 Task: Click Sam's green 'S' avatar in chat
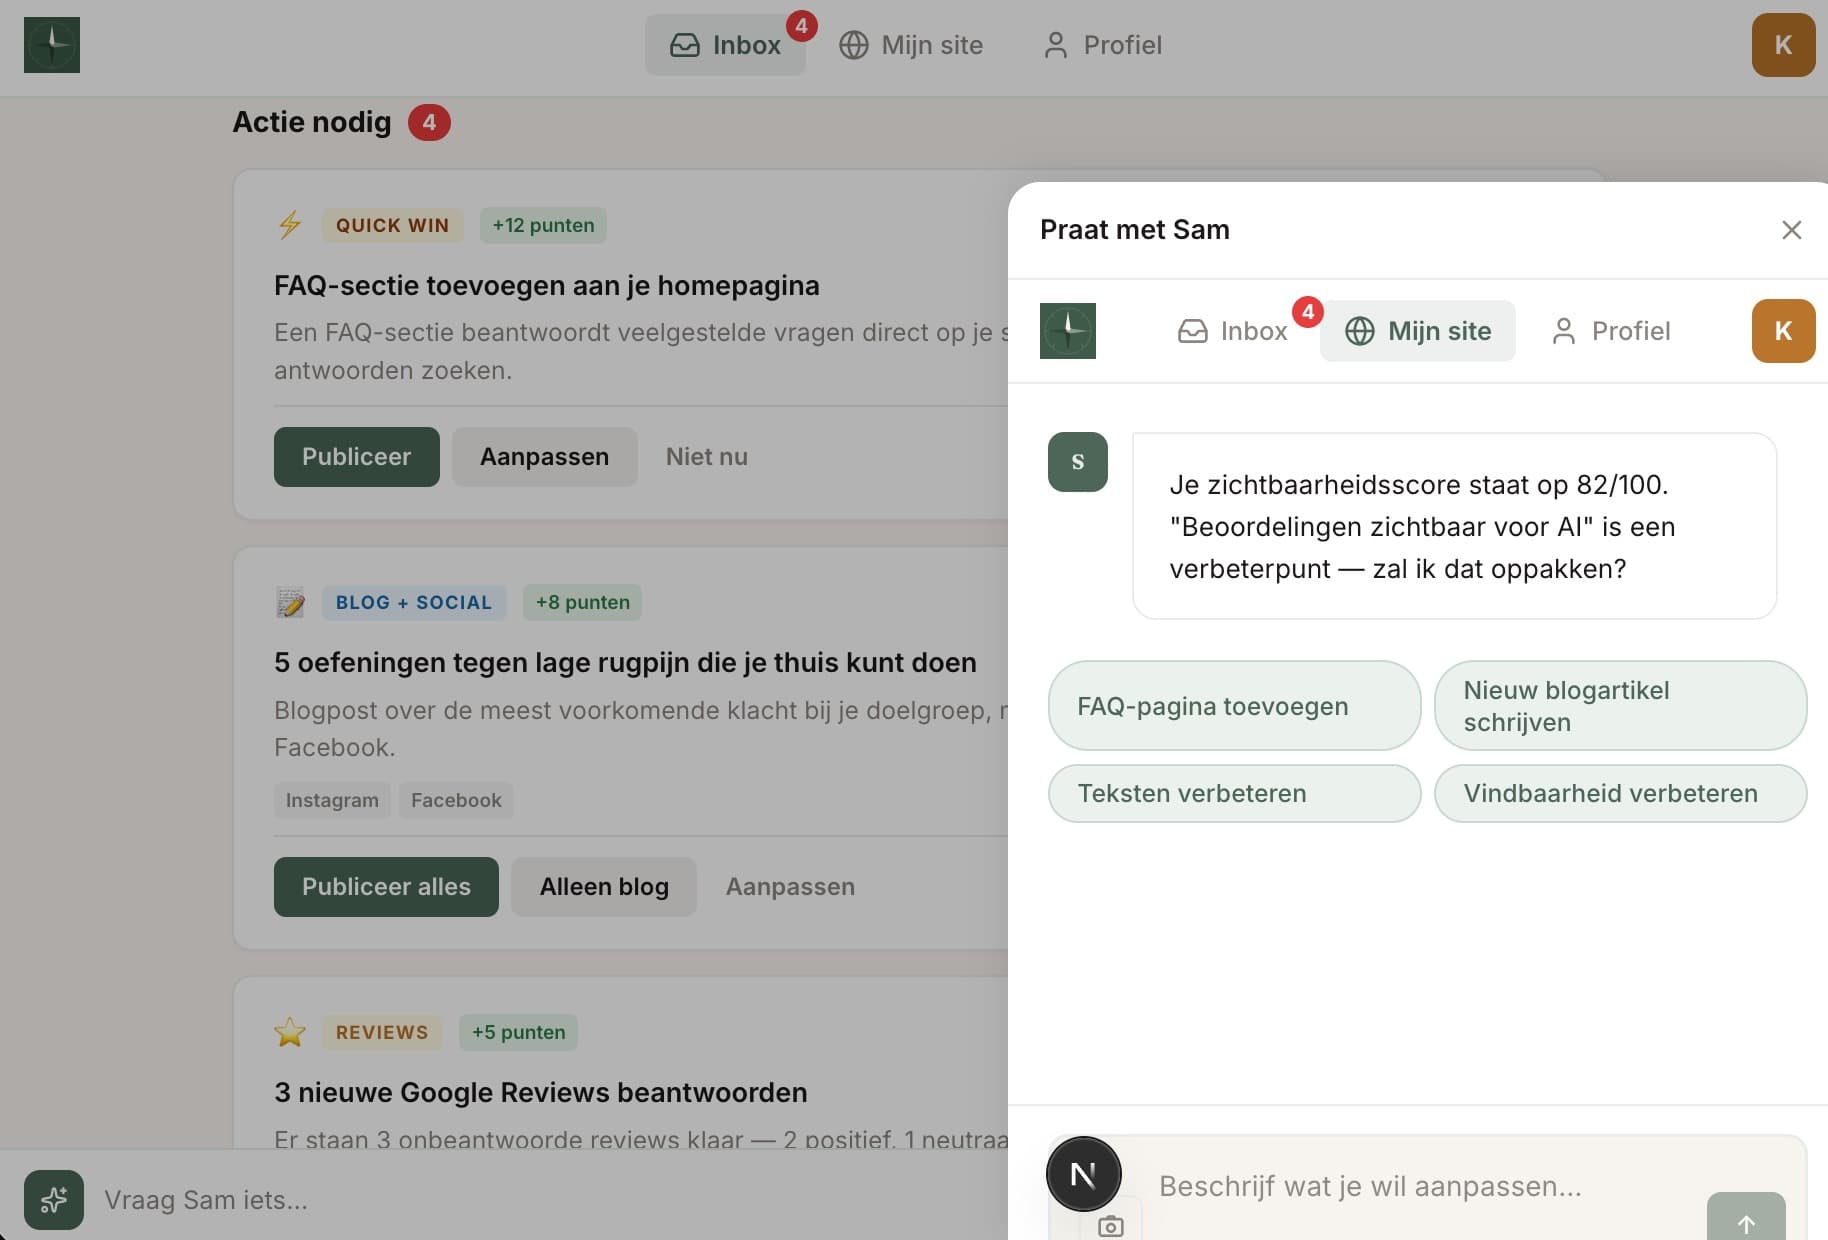[x=1077, y=461]
